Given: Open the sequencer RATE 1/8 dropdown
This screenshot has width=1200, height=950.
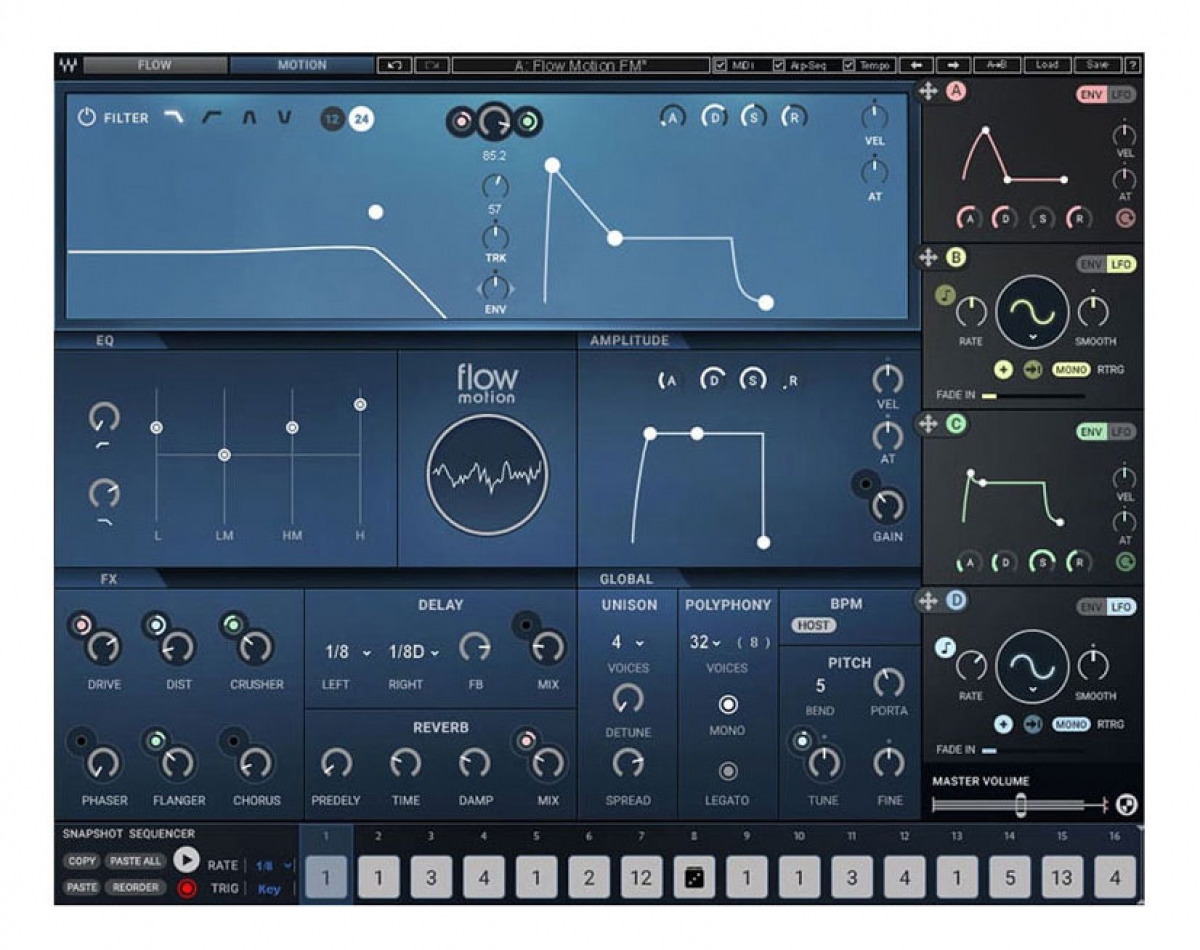Looking at the screenshot, I should (x=274, y=866).
